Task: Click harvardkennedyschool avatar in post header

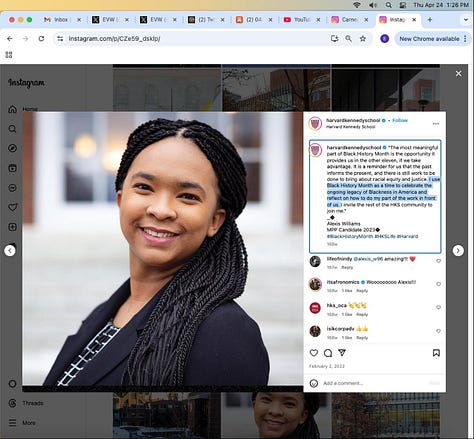Action: click(x=315, y=124)
